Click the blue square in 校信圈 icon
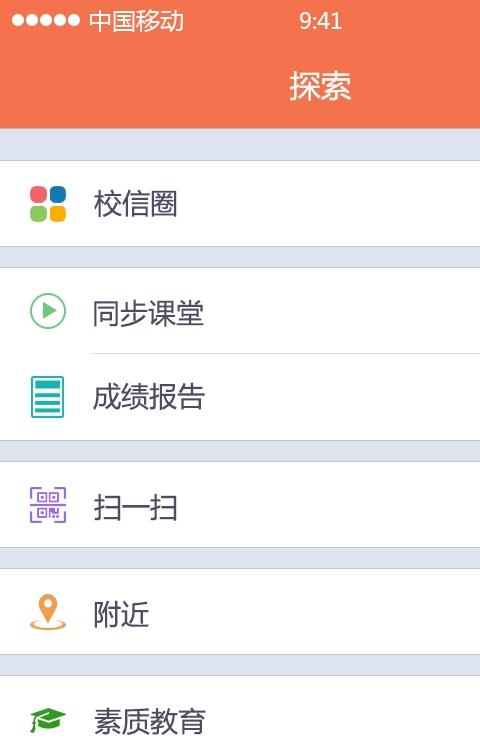 click(x=58, y=194)
